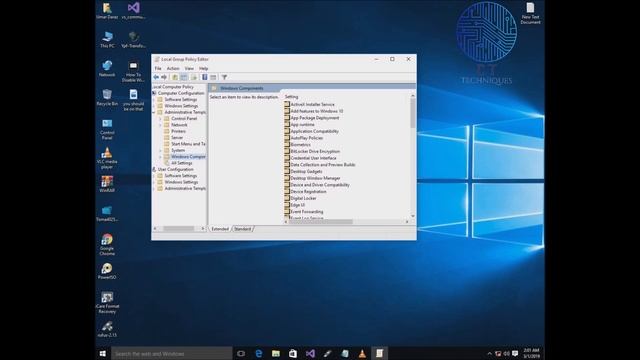
Task: Select the WinRAR desktop icon
Action: tap(107, 184)
